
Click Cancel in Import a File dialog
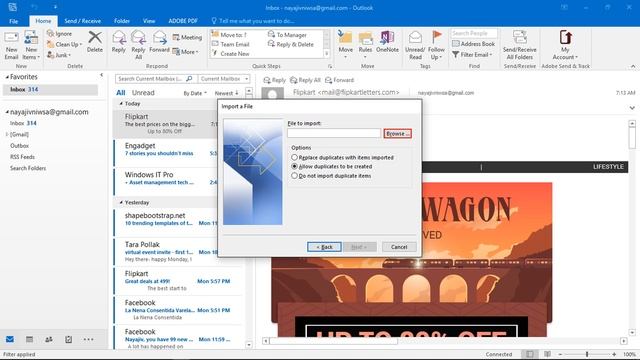click(x=399, y=247)
